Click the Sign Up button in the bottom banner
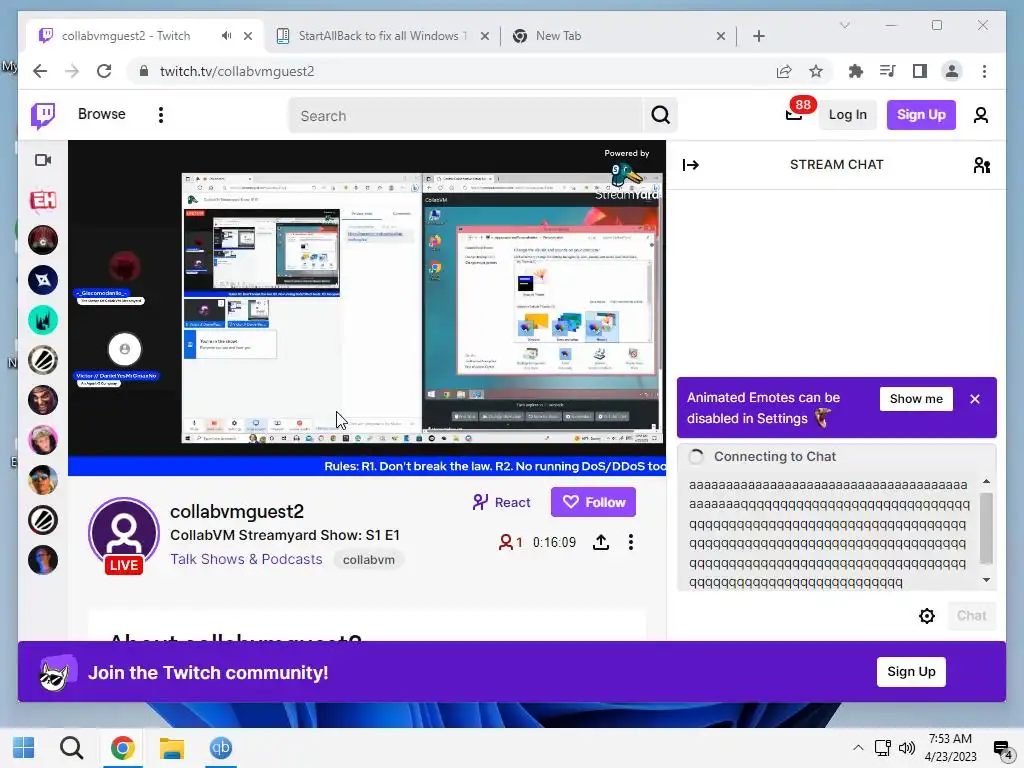 click(911, 671)
